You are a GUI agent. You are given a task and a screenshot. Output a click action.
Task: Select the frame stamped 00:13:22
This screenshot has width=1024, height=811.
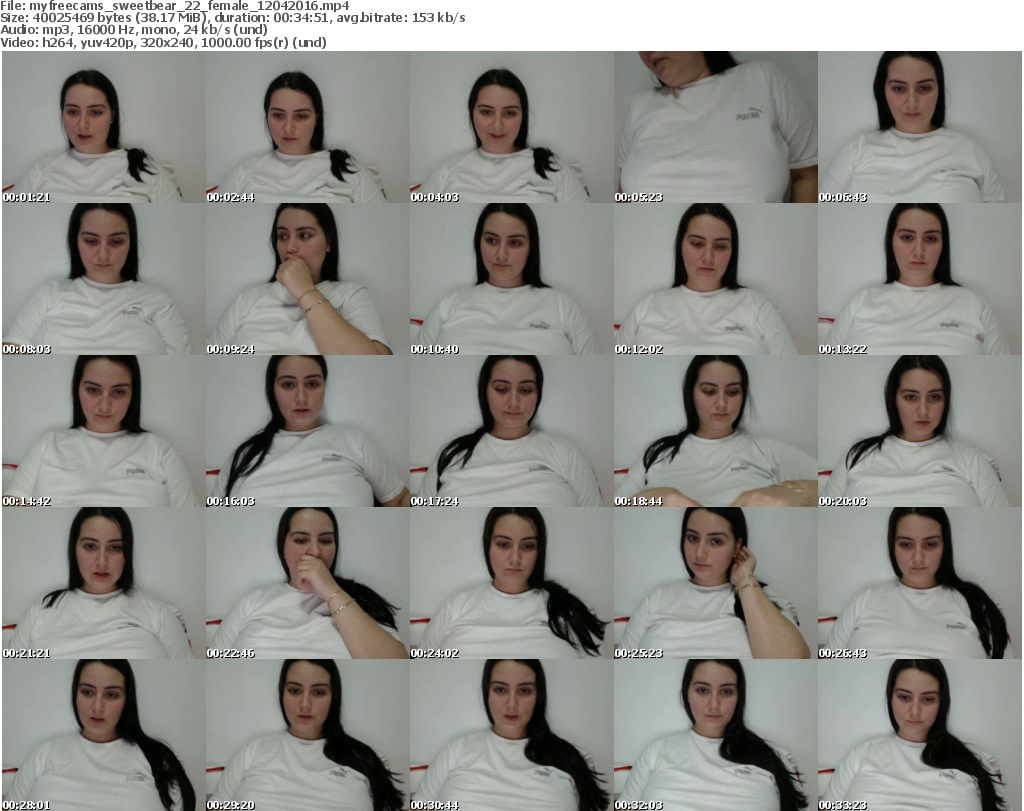(920, 279)
